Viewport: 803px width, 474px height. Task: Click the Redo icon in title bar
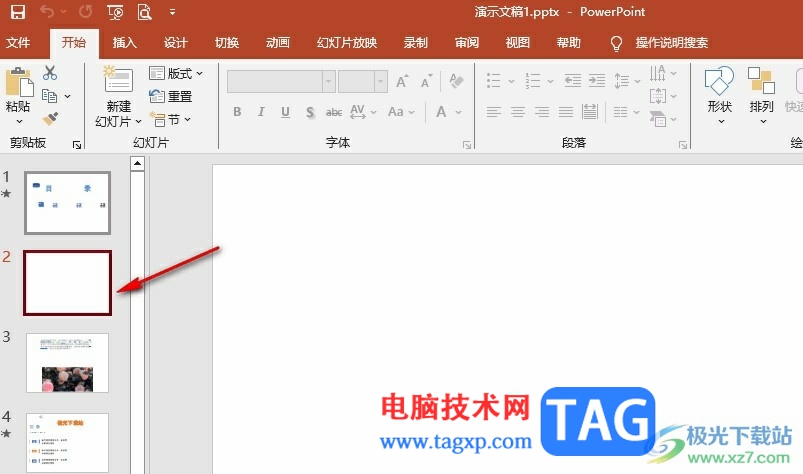(86, 11)
